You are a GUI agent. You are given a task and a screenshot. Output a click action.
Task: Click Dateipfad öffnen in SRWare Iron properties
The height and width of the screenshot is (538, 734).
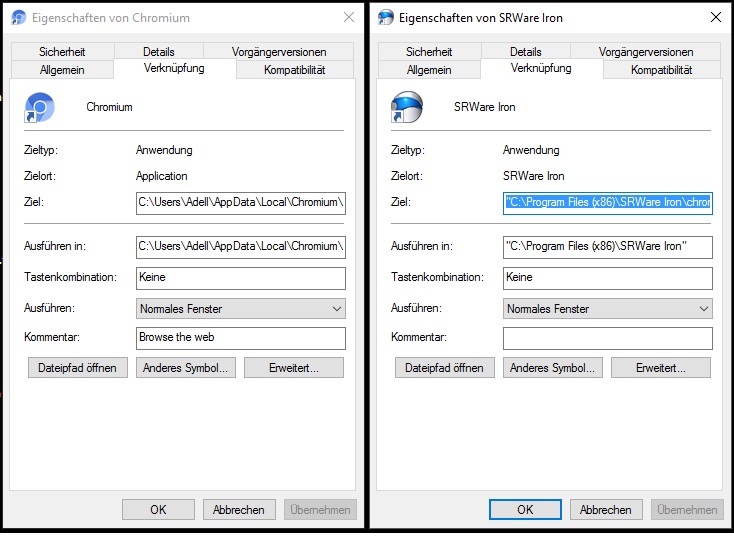tap(445, 368)
